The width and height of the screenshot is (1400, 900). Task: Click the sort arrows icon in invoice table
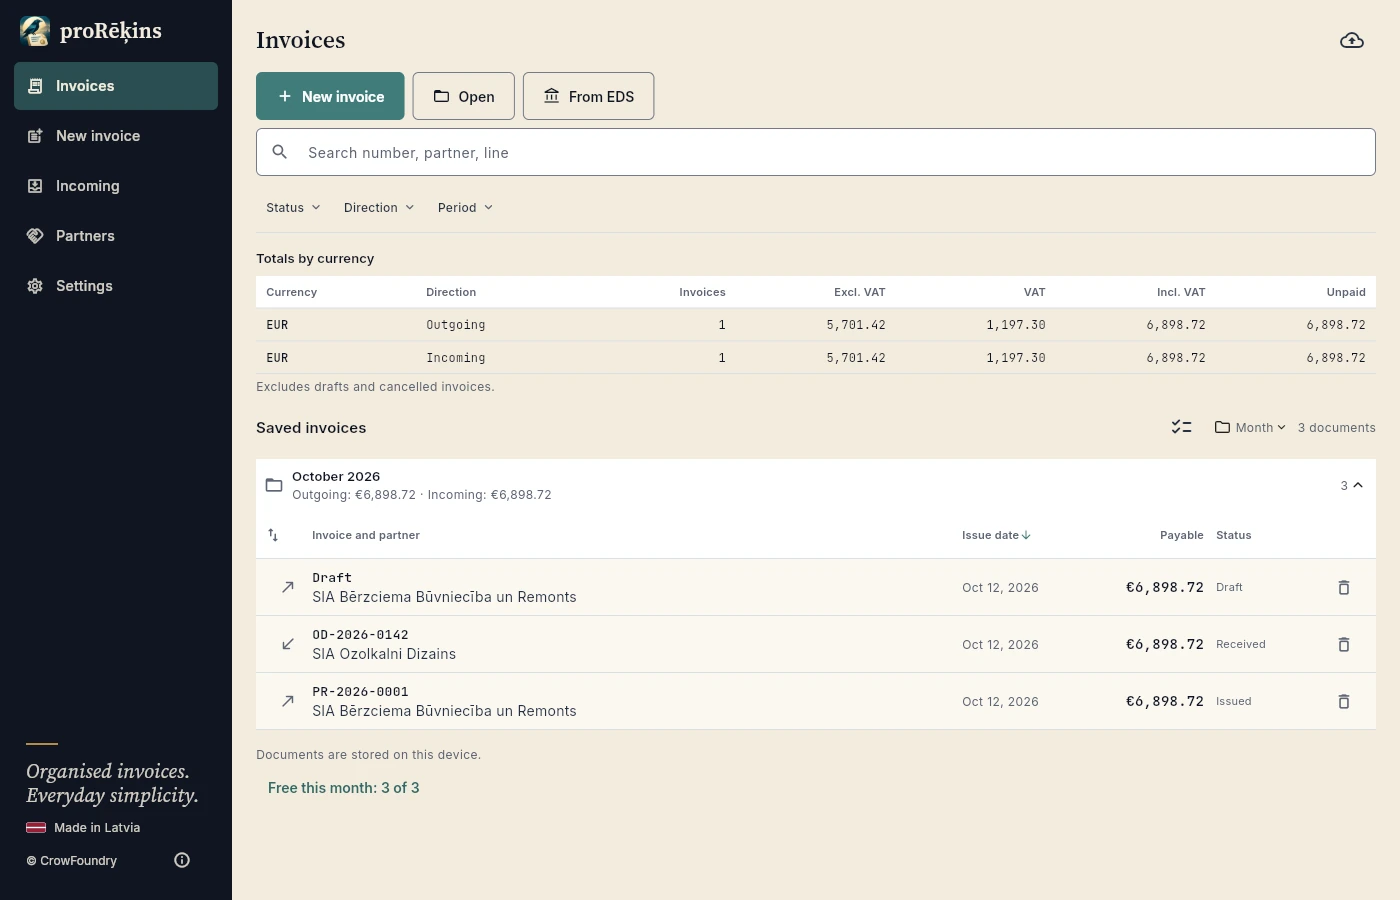pyautogui.click(x=273, y=535)
